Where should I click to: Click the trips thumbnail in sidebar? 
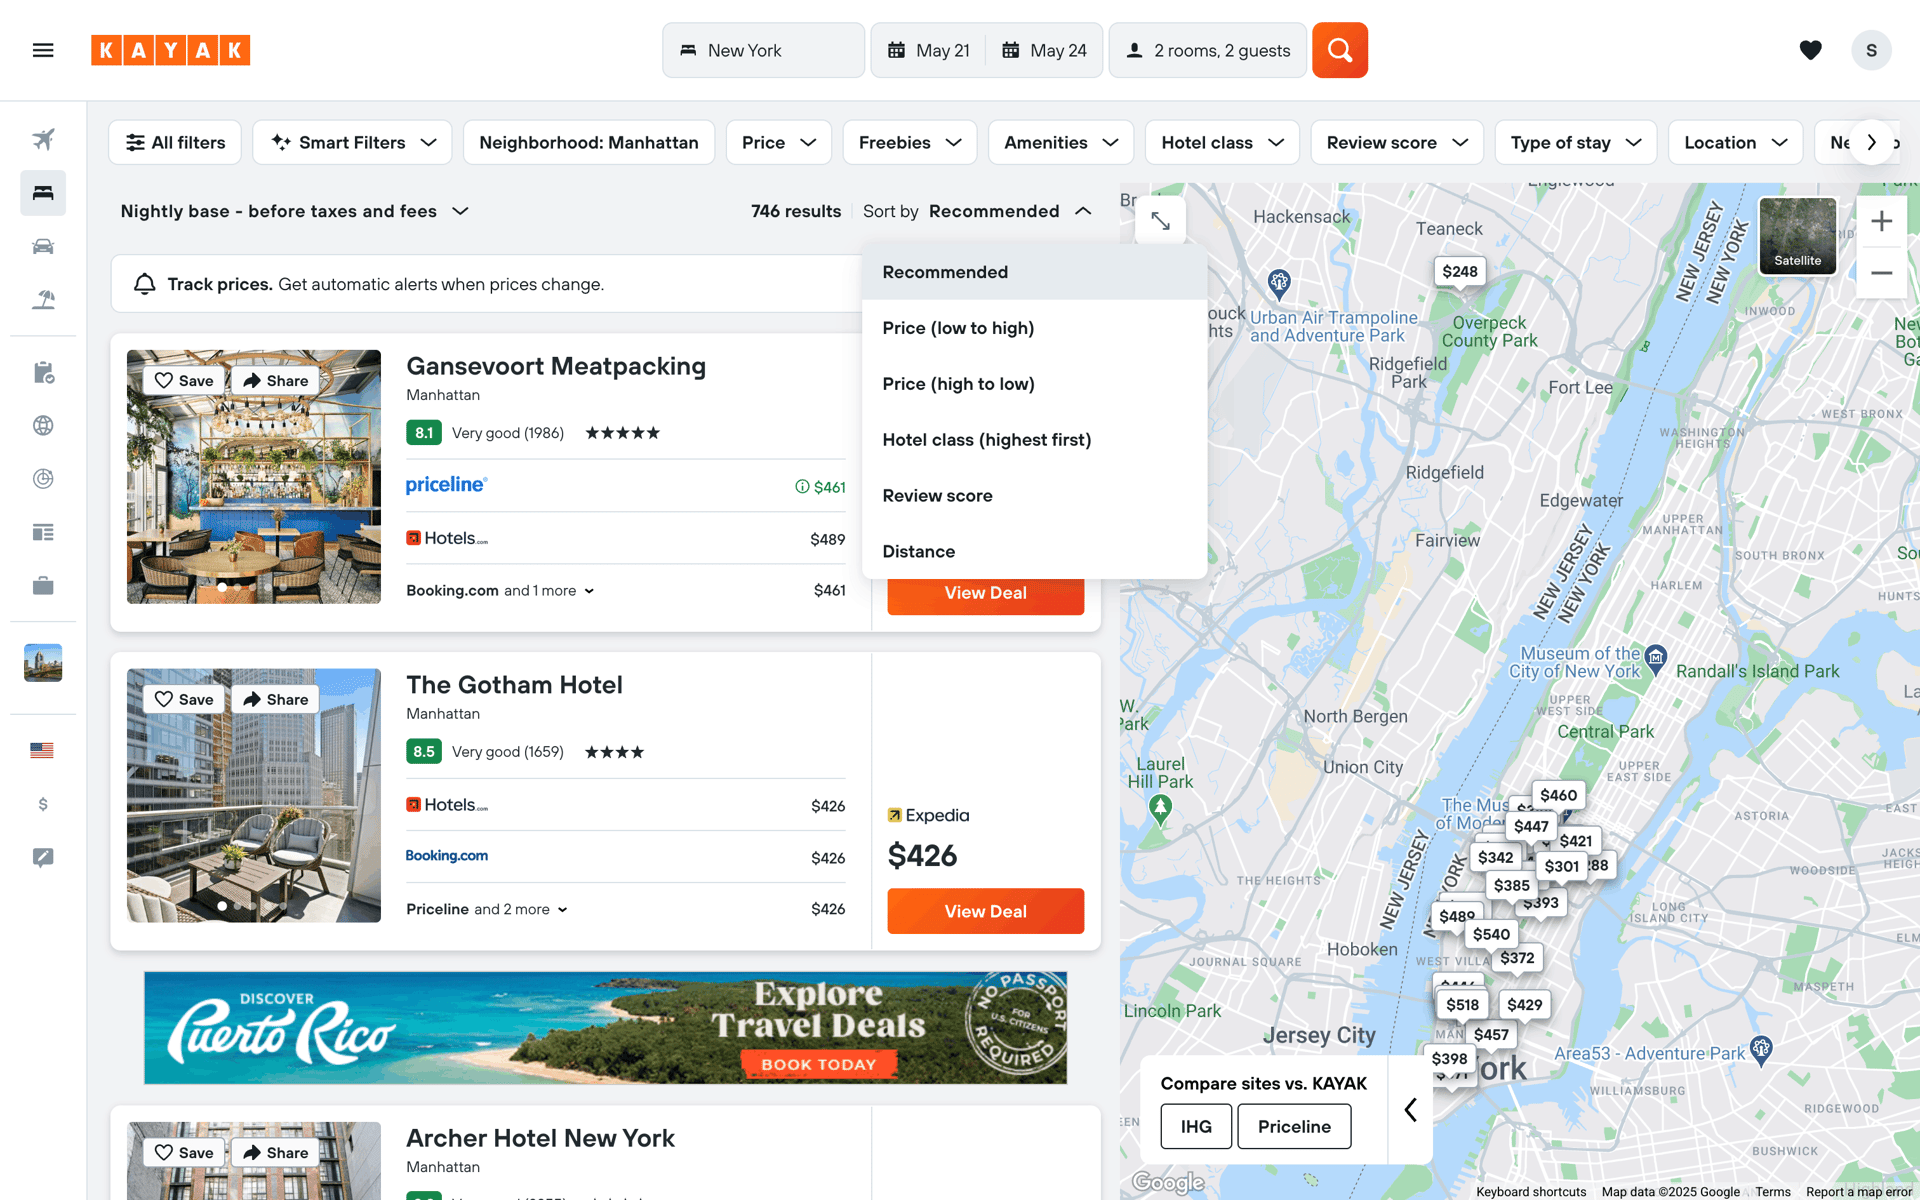(x=43, y=663)
